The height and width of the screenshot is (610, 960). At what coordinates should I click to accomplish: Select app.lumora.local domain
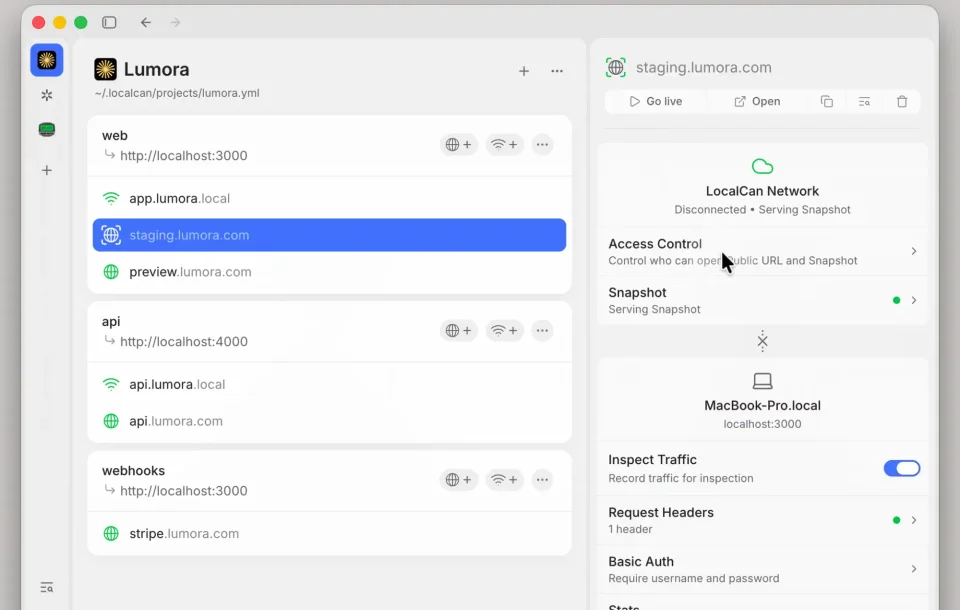click(329, 198)
